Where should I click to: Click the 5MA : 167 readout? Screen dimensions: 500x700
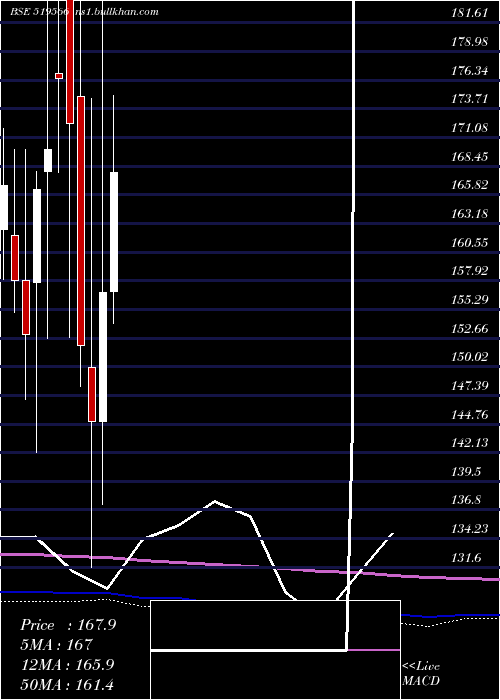pos(57,645)
